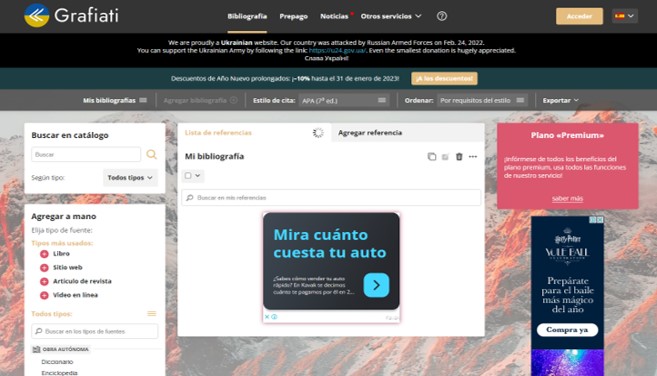Select Enciclopedia source type
This screenshot has height=376, width=657.
(x=59, y=373)
